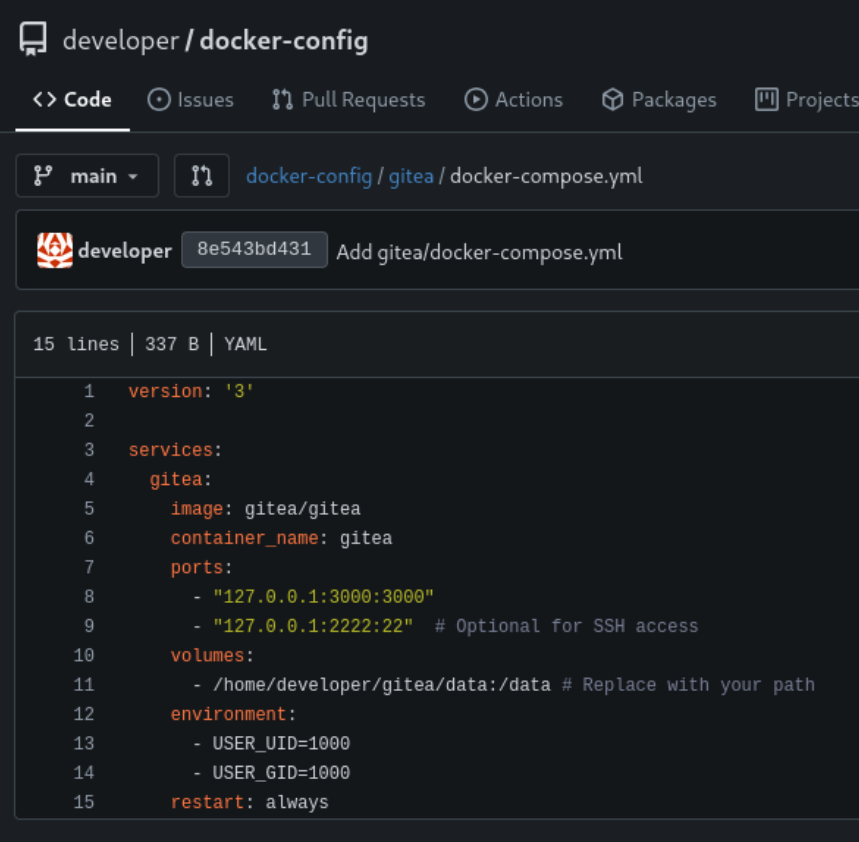Open the developer commit author link
Screen dimensions: 859x842
click(125, 251)
